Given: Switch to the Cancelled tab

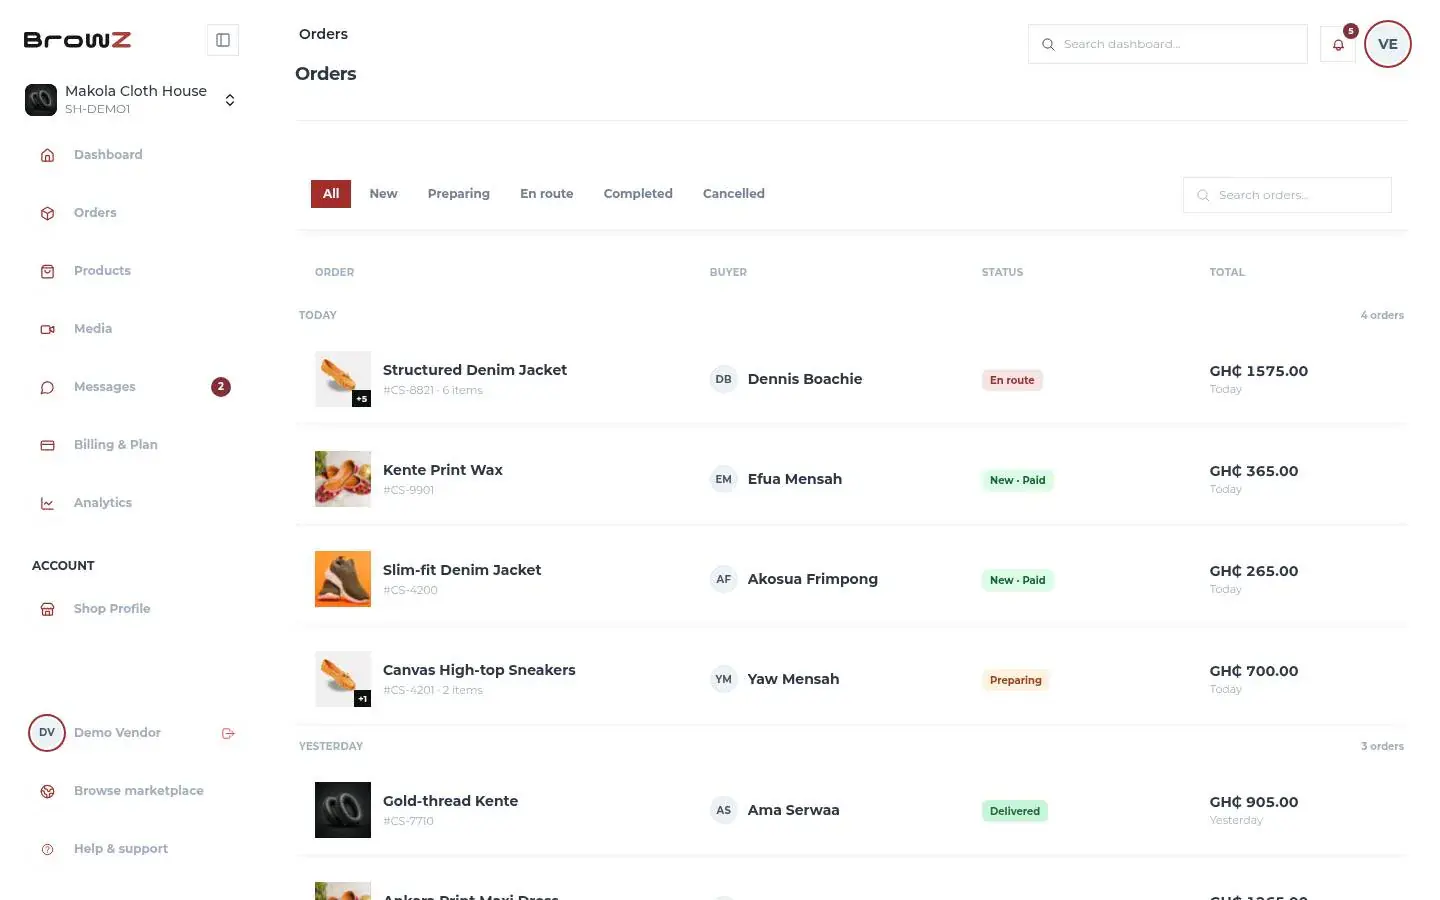Looking at the screenshot, I should pos(734,194).
